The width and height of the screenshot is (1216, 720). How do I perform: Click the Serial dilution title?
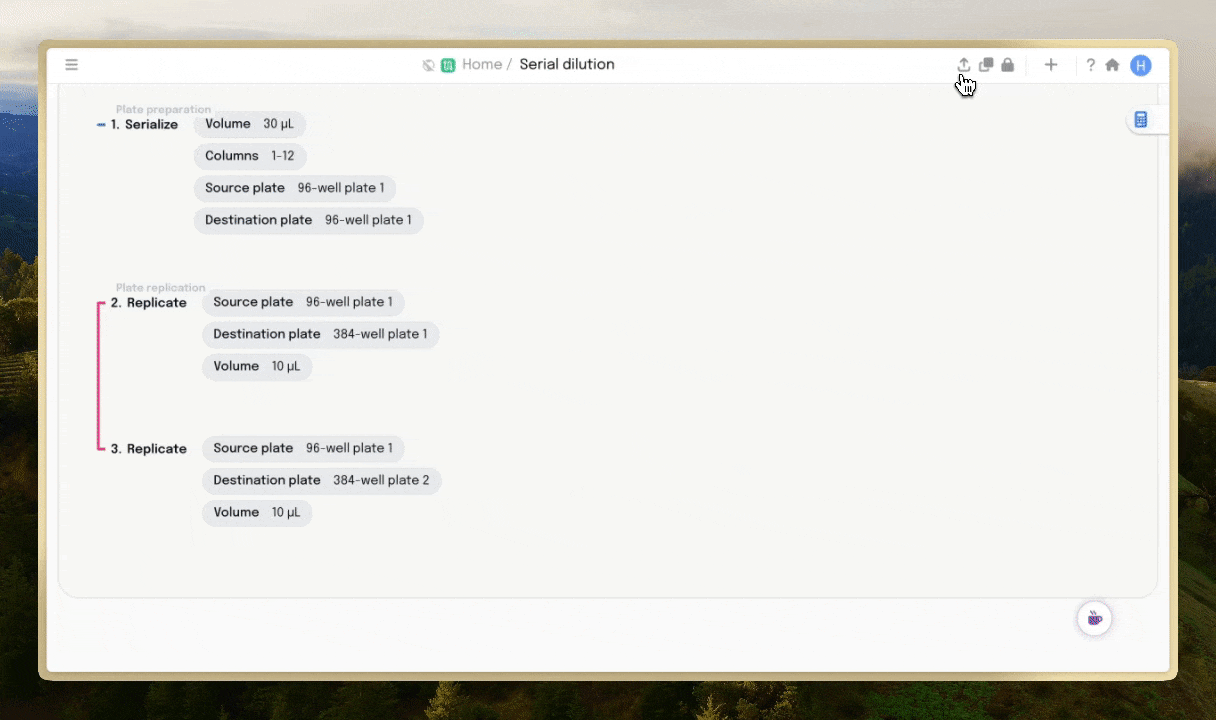click(x=567, y=64)
